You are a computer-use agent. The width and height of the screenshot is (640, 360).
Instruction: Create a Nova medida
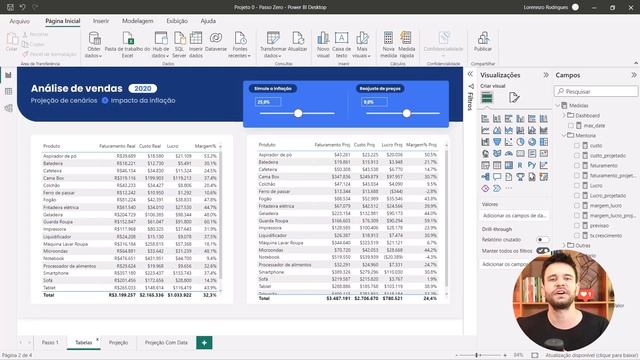pyautogui.click(x=388, y=44)
